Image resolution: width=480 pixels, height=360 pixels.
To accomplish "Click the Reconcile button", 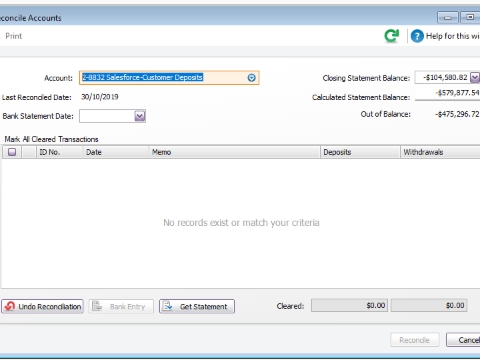I will point(415,340).
